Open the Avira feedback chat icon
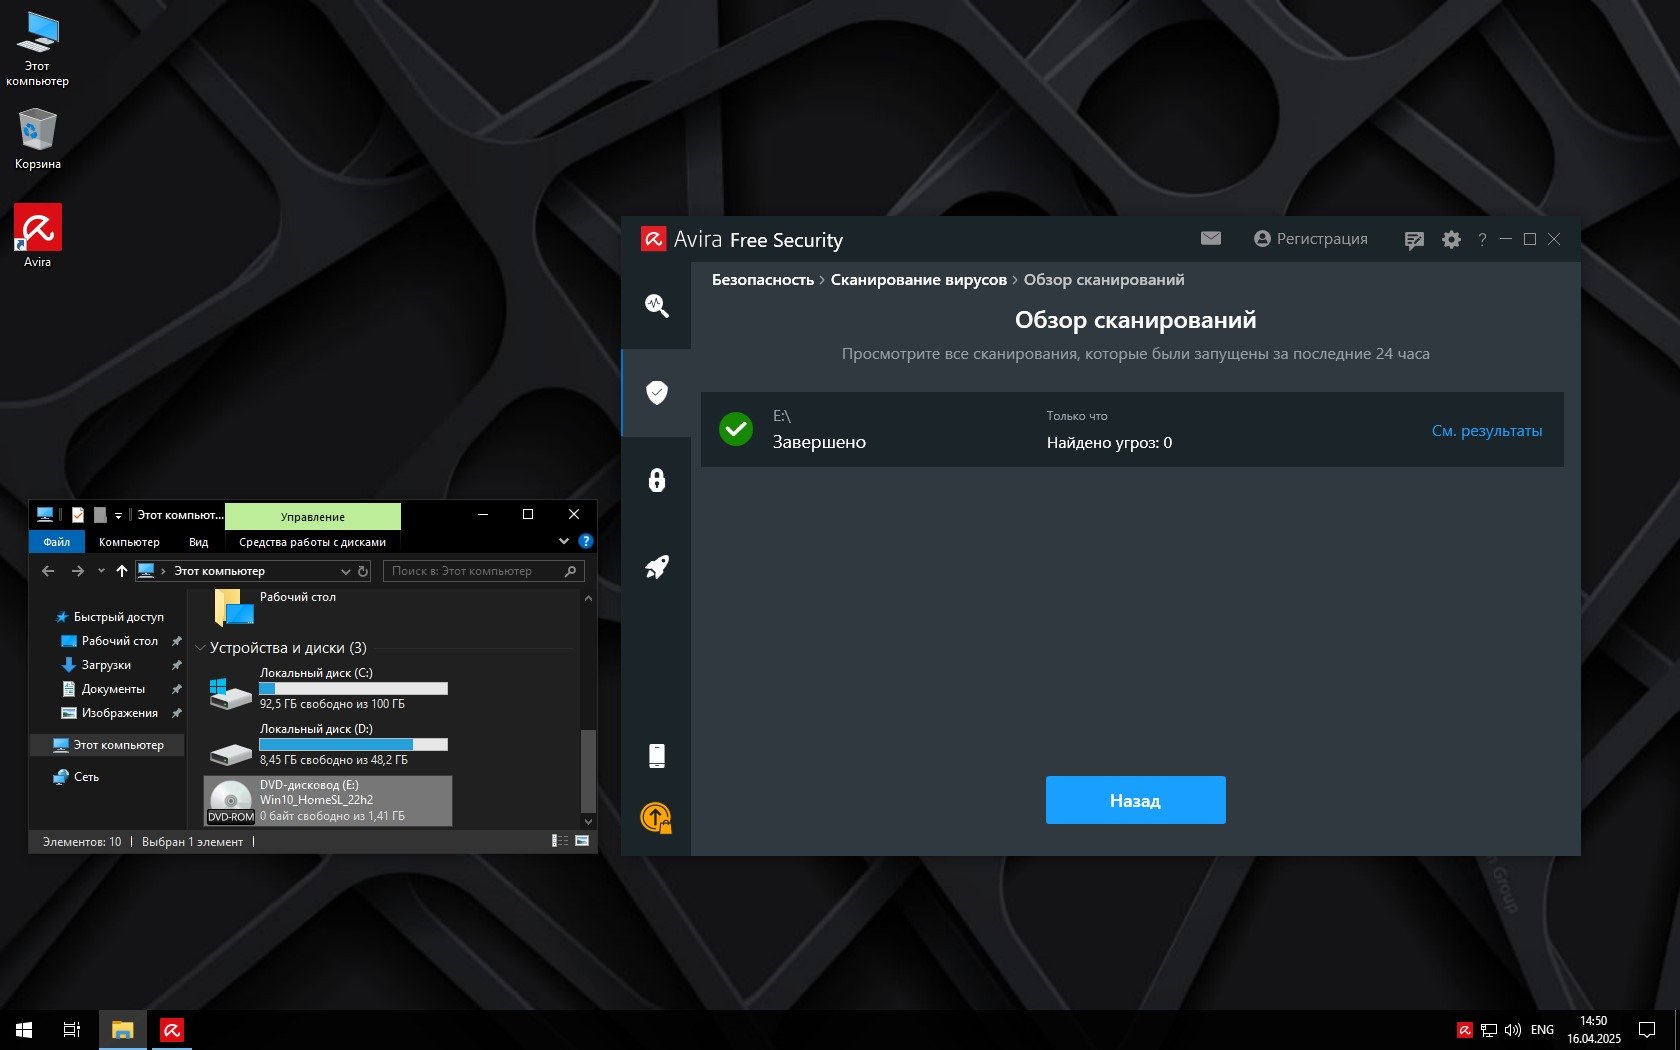The image size is (1680, 1050). pos(1414,240)
